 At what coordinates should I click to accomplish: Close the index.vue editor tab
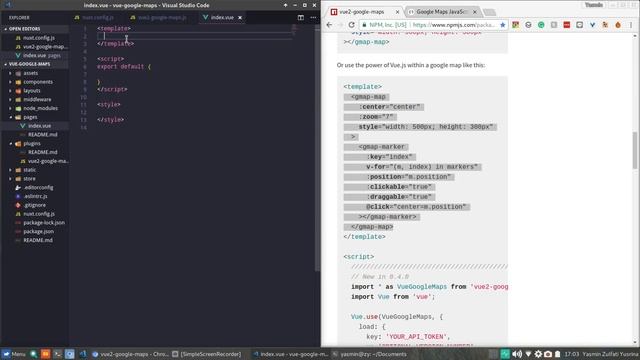240,18
